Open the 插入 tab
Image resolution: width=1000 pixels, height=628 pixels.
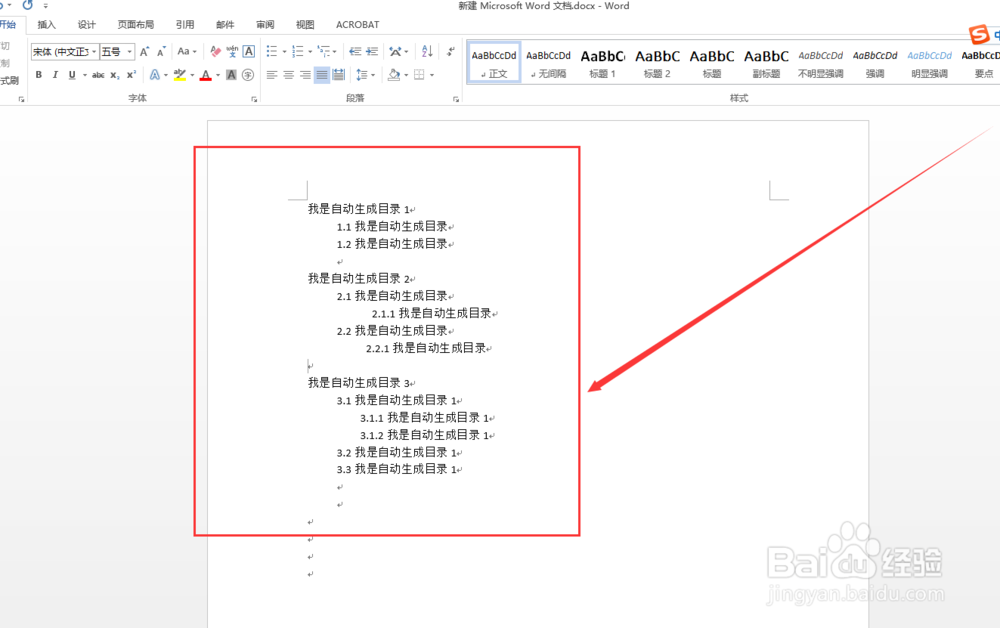click(47, 25)
